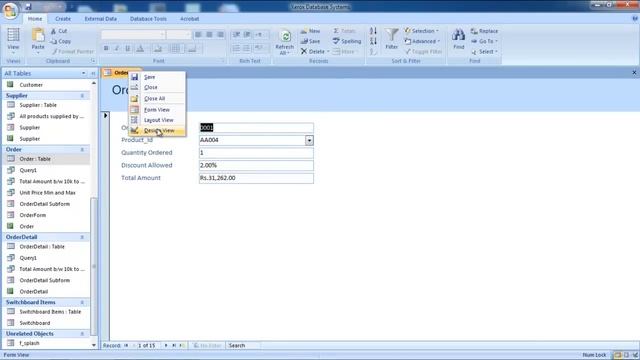Click New record button

pos(311,31)
